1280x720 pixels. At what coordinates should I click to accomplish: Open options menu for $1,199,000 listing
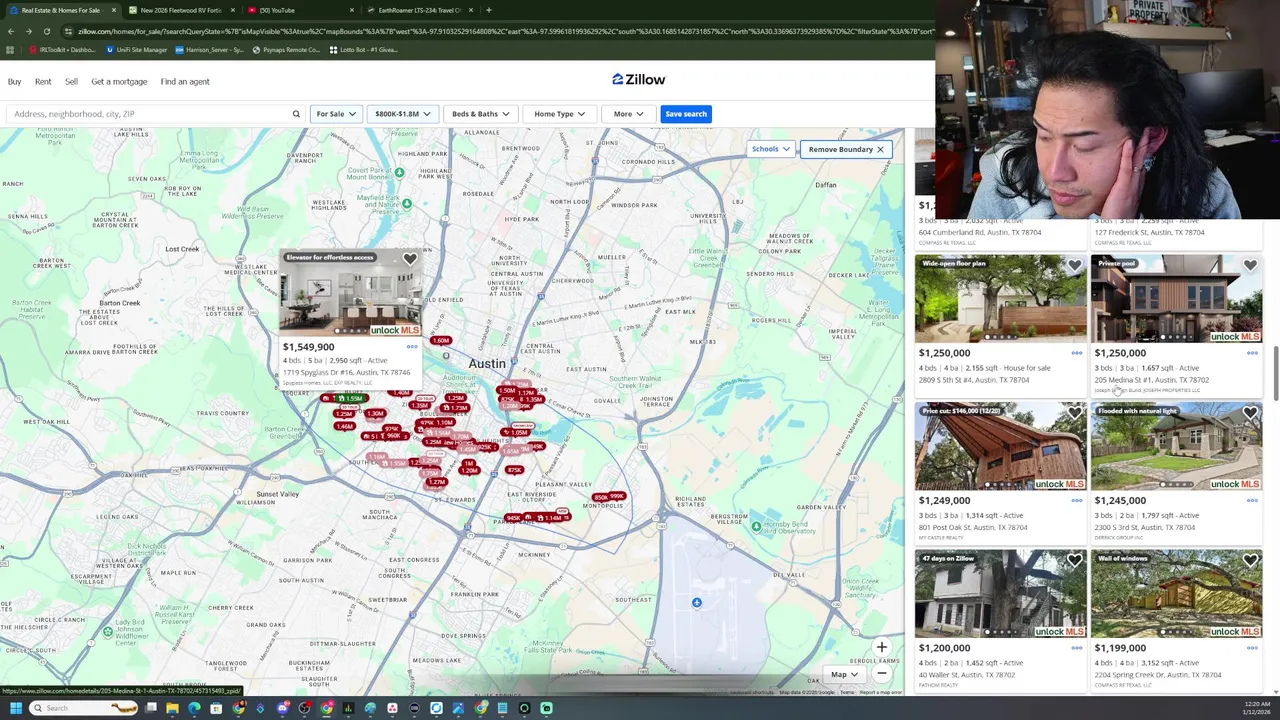(1252, 648)
